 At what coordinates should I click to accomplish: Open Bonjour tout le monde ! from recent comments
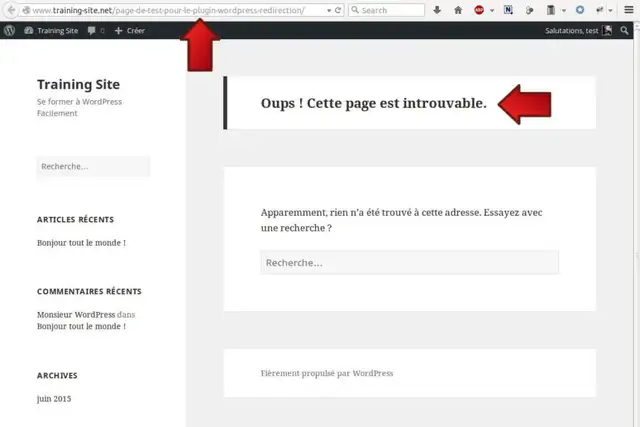(x=81, y=327)
